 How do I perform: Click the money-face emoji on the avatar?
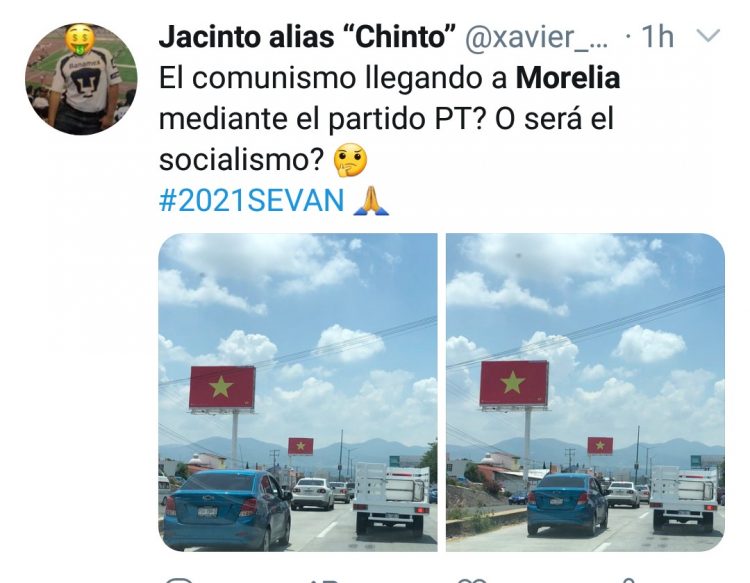(x=80, y=38)
